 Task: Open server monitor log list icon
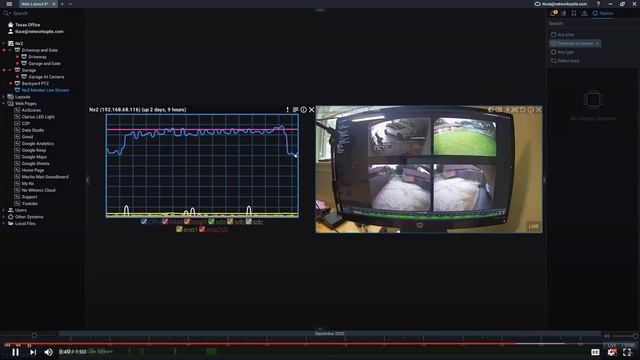(296, 110)
